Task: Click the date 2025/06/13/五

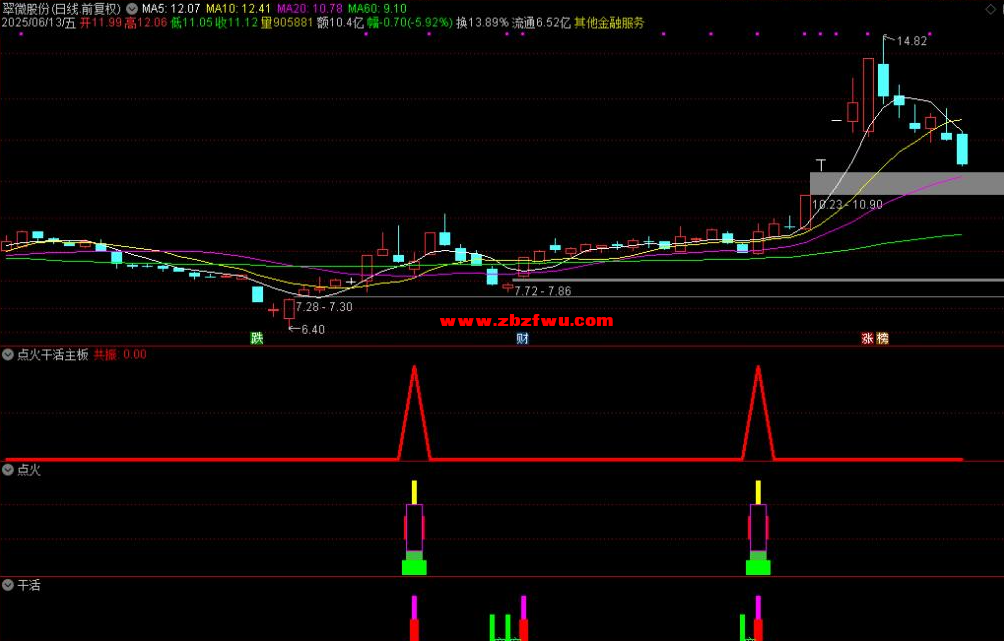Action: pyautogui.click(x=38, y=23)
